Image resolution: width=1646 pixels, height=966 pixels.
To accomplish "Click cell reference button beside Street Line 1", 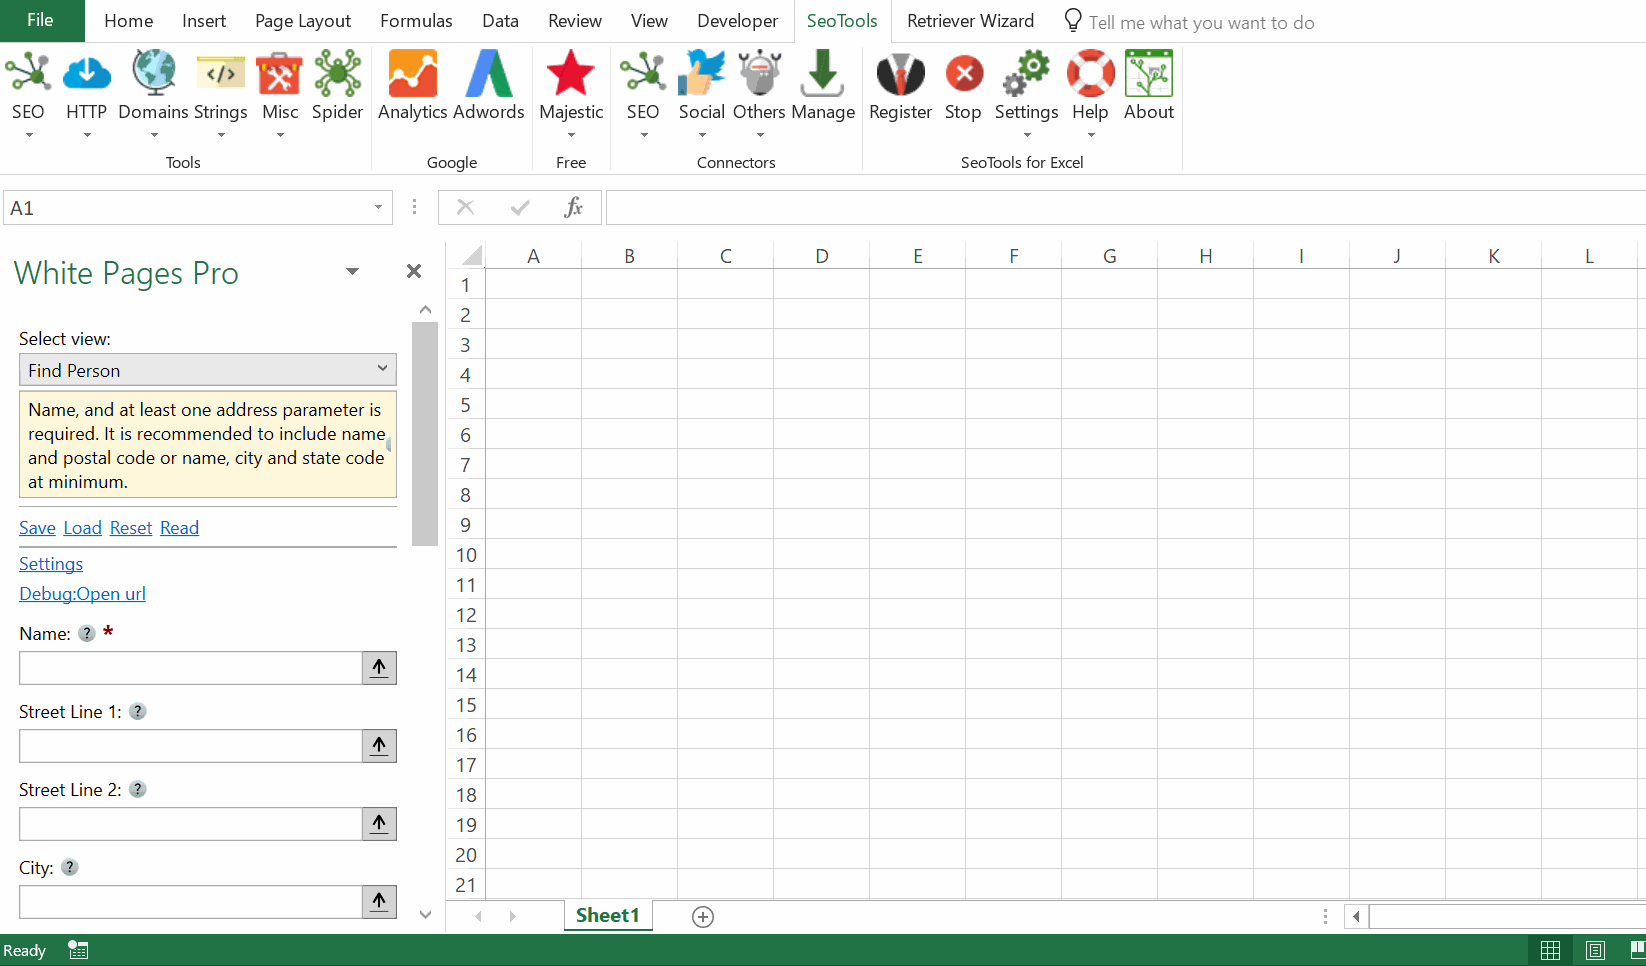I will [379, 746].
